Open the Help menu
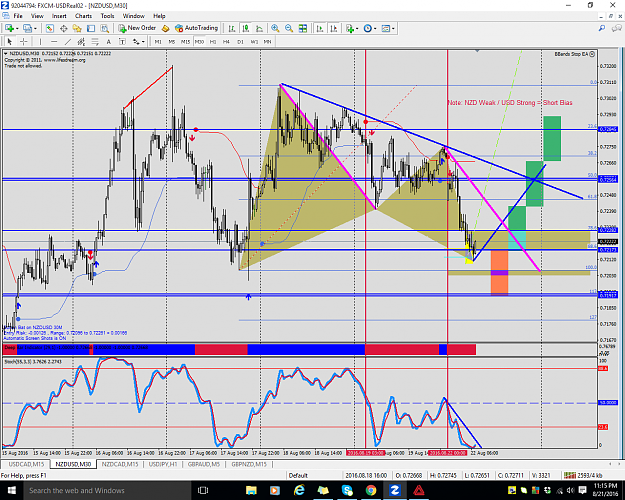Image resolution: width=625 pixels, height=500 pixels. coord(159,16)
